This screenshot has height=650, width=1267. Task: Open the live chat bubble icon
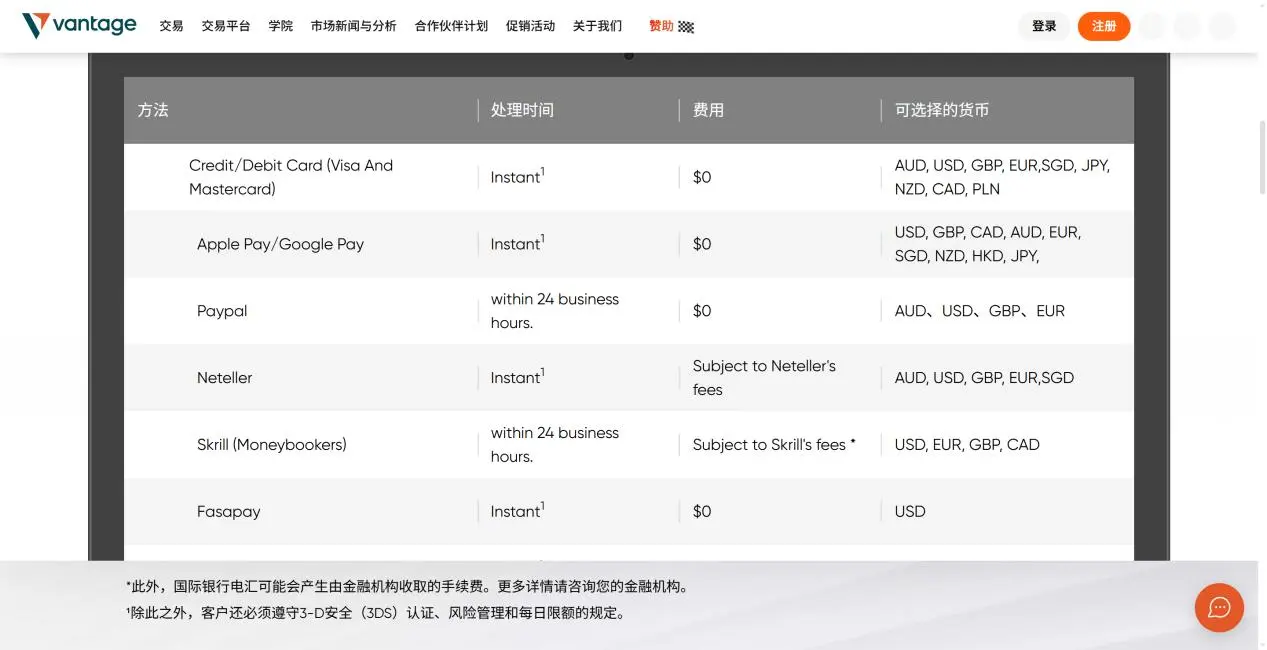1219,607
